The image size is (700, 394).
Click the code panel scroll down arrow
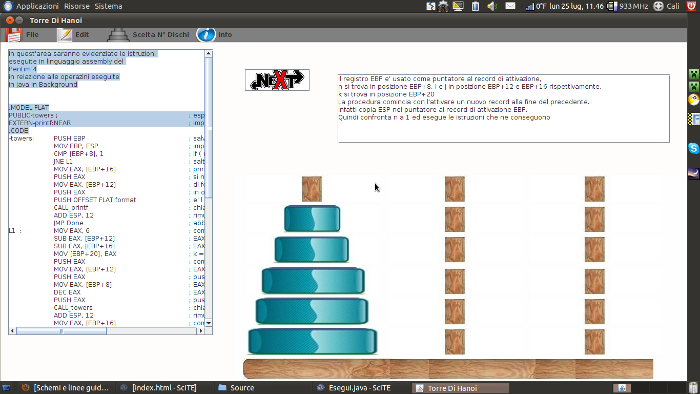208,323
